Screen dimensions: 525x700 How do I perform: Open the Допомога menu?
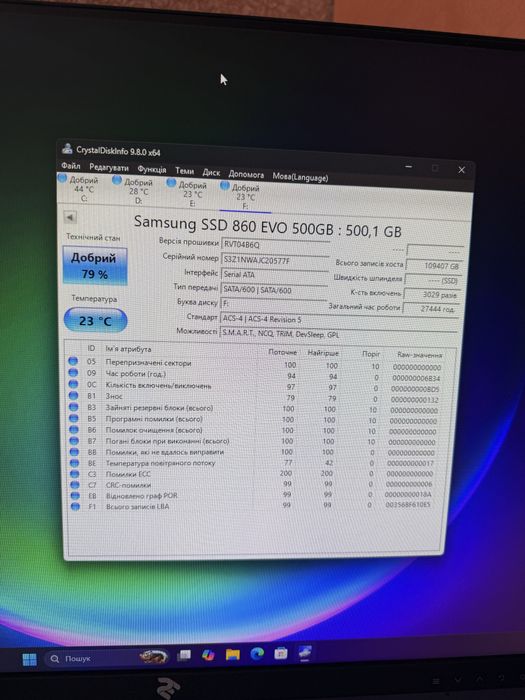(246, 174)
